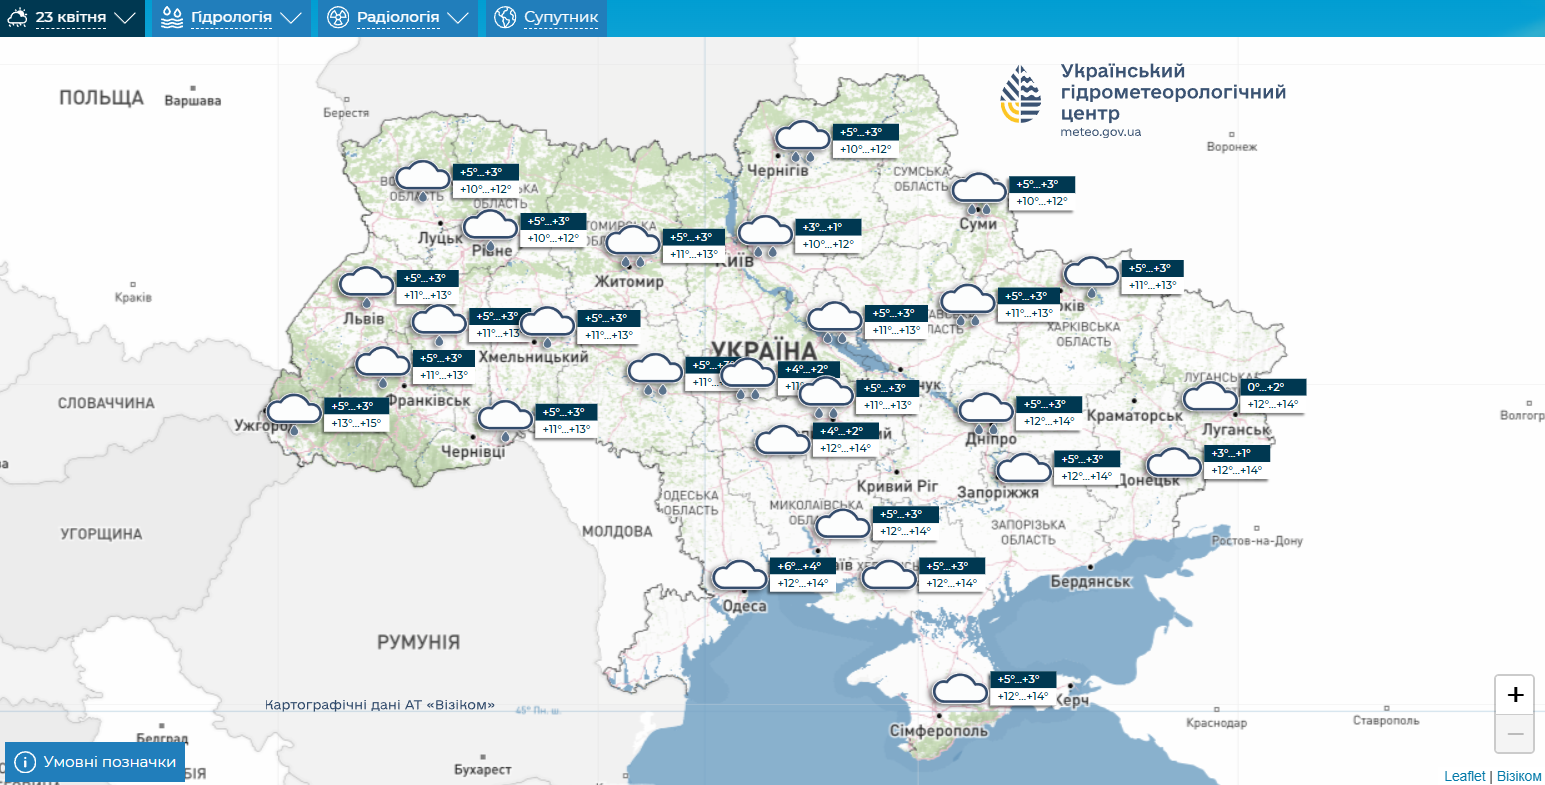Select the rain cloud icon near Одеса
The width and height of the screenshot is (1545, 785).
[x=740, y=576]
